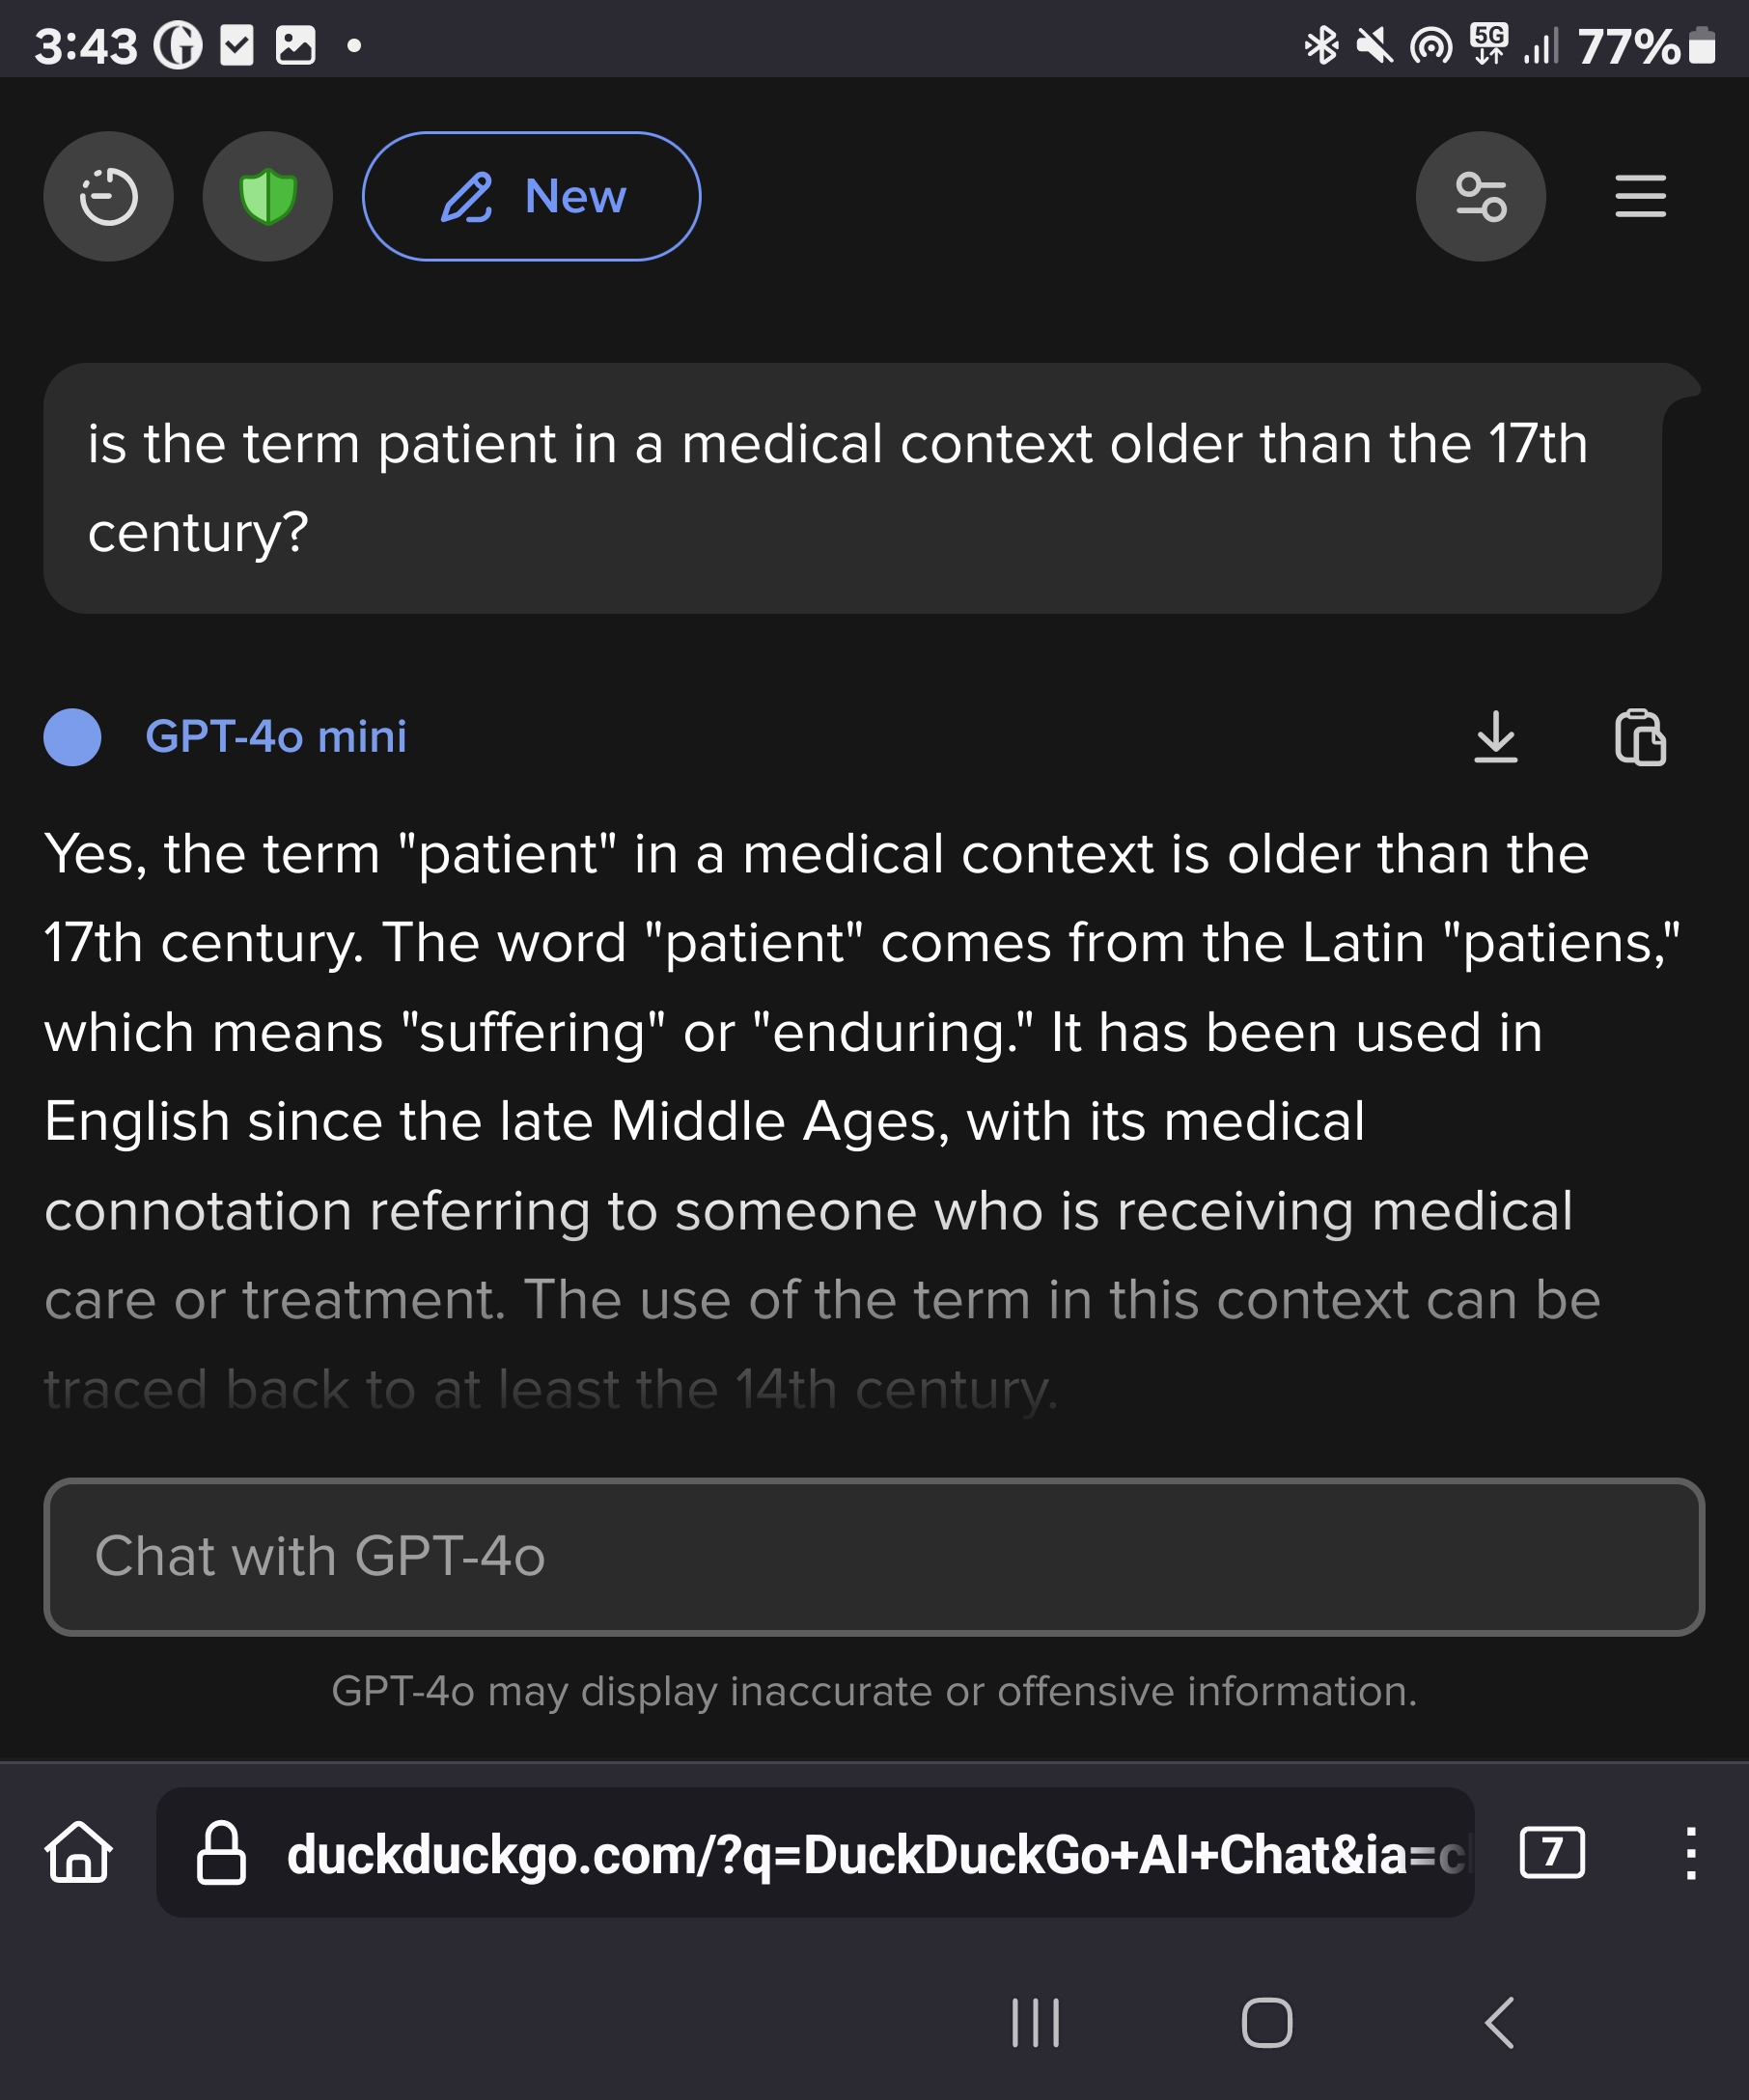Tap the green privacy shield icon
Viewport: 1749px width, 2100px height.
268,196
